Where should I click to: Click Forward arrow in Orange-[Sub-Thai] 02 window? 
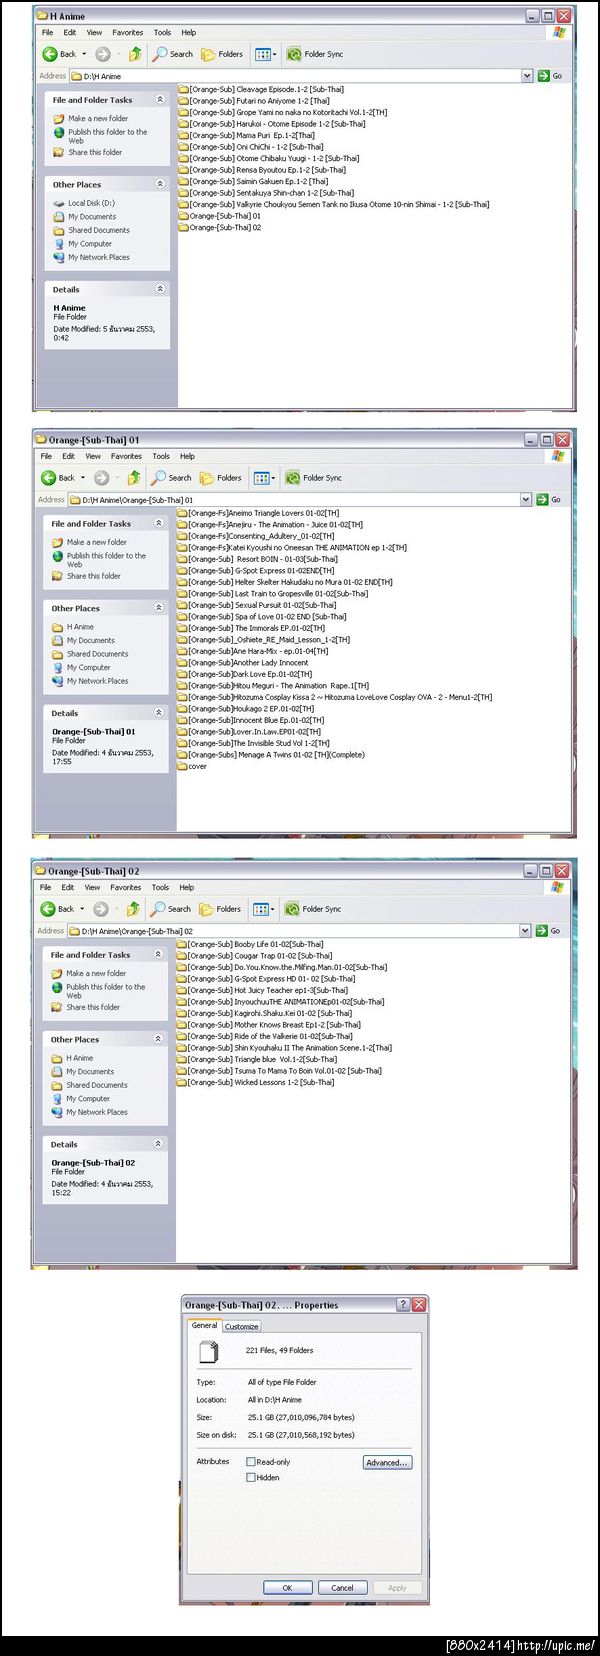[x=100, y=909]
